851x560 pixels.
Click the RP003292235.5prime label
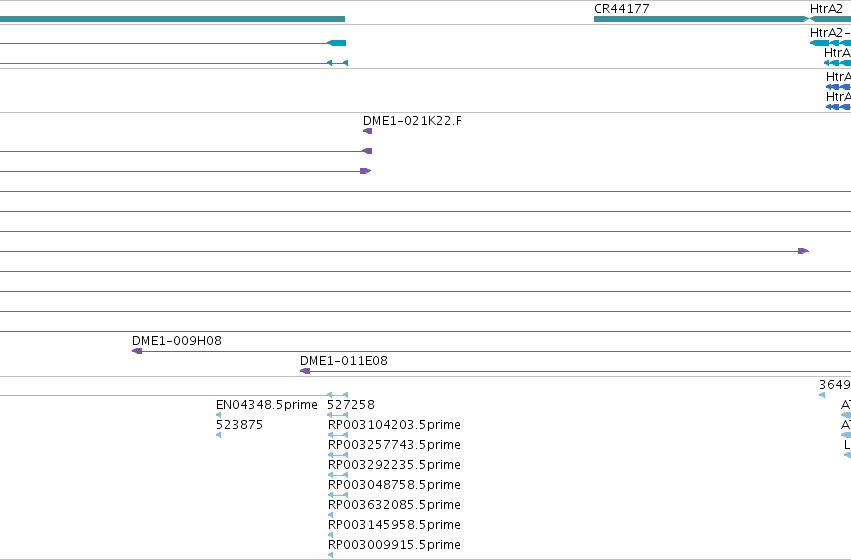pos(394,465)
